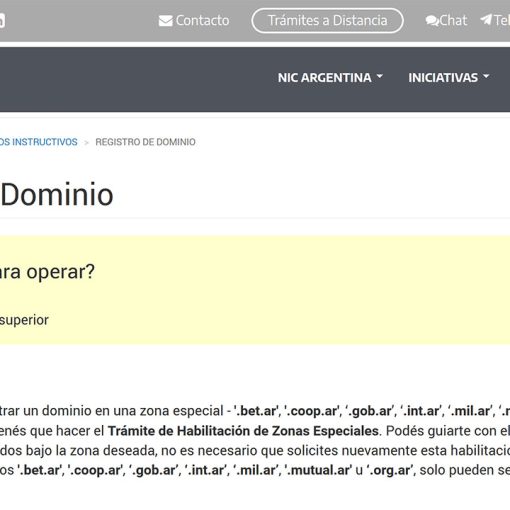Click the breadcrumb separator arrow
Screen dimensions: 510x510
86,143
